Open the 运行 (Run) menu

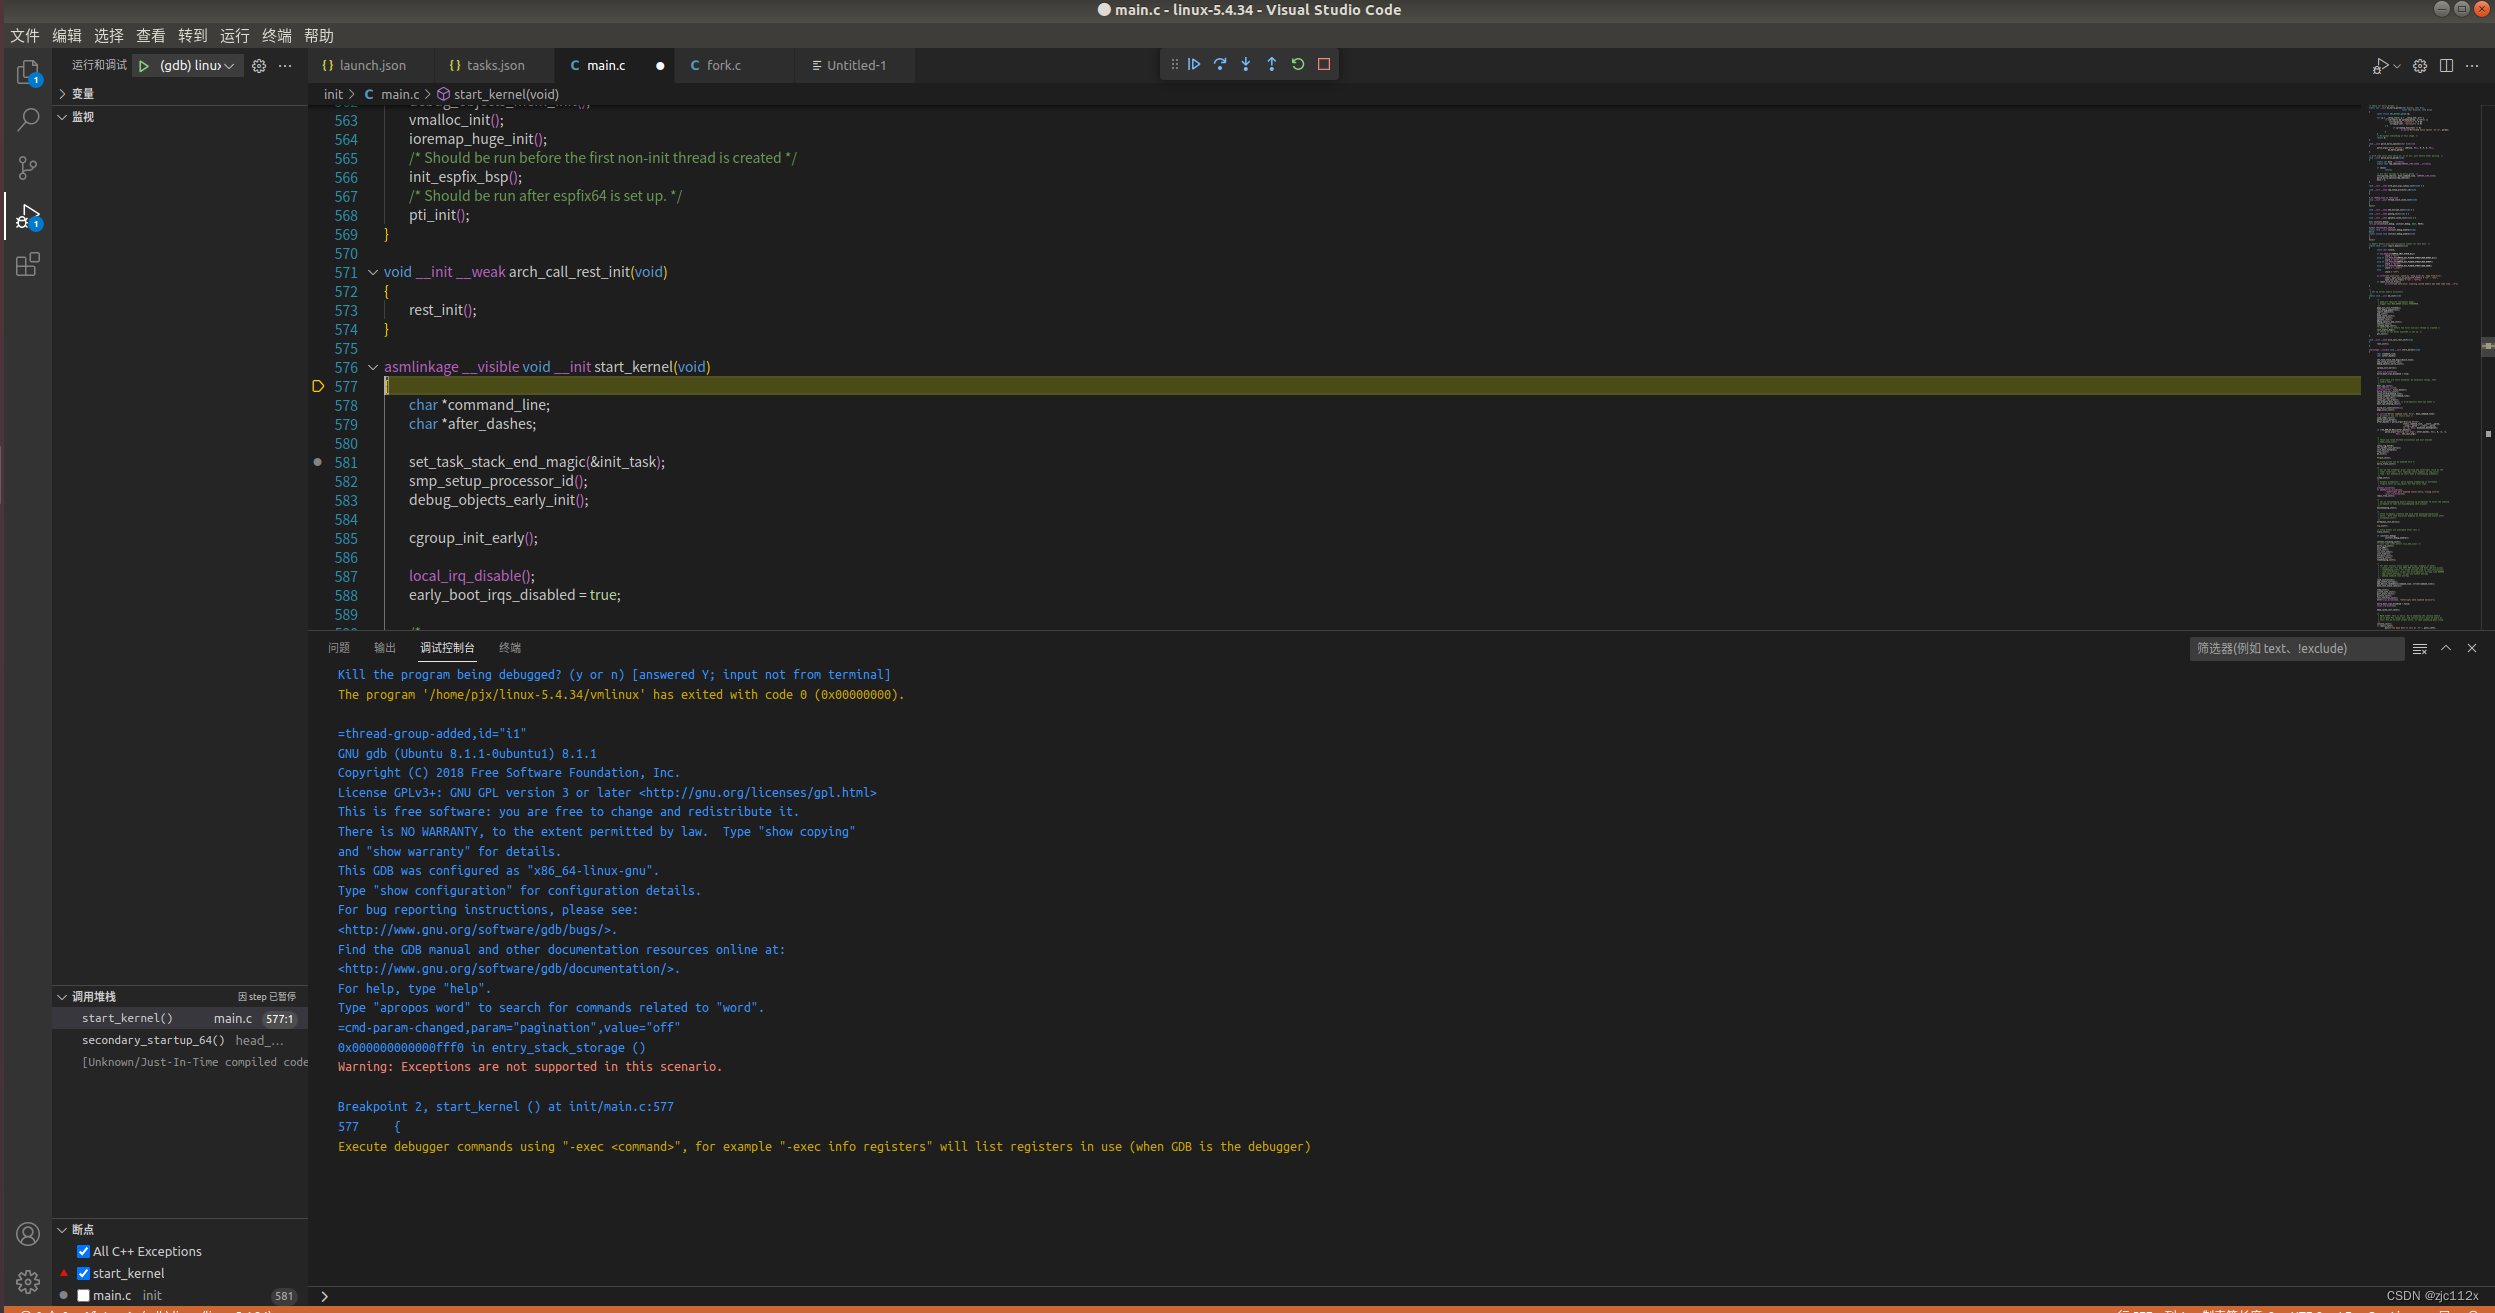[235, 36]
